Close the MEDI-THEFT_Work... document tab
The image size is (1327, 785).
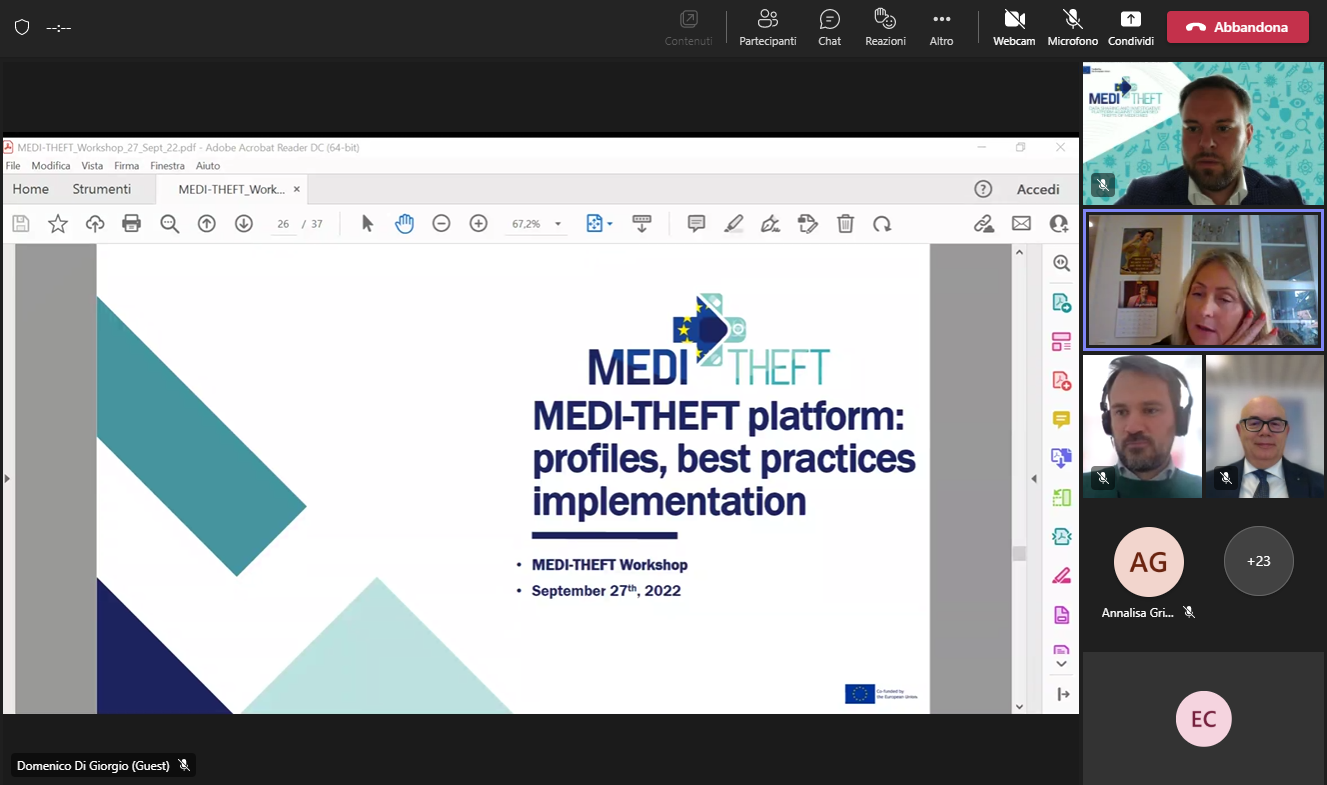pyautogui.click(x=297, y=189)
